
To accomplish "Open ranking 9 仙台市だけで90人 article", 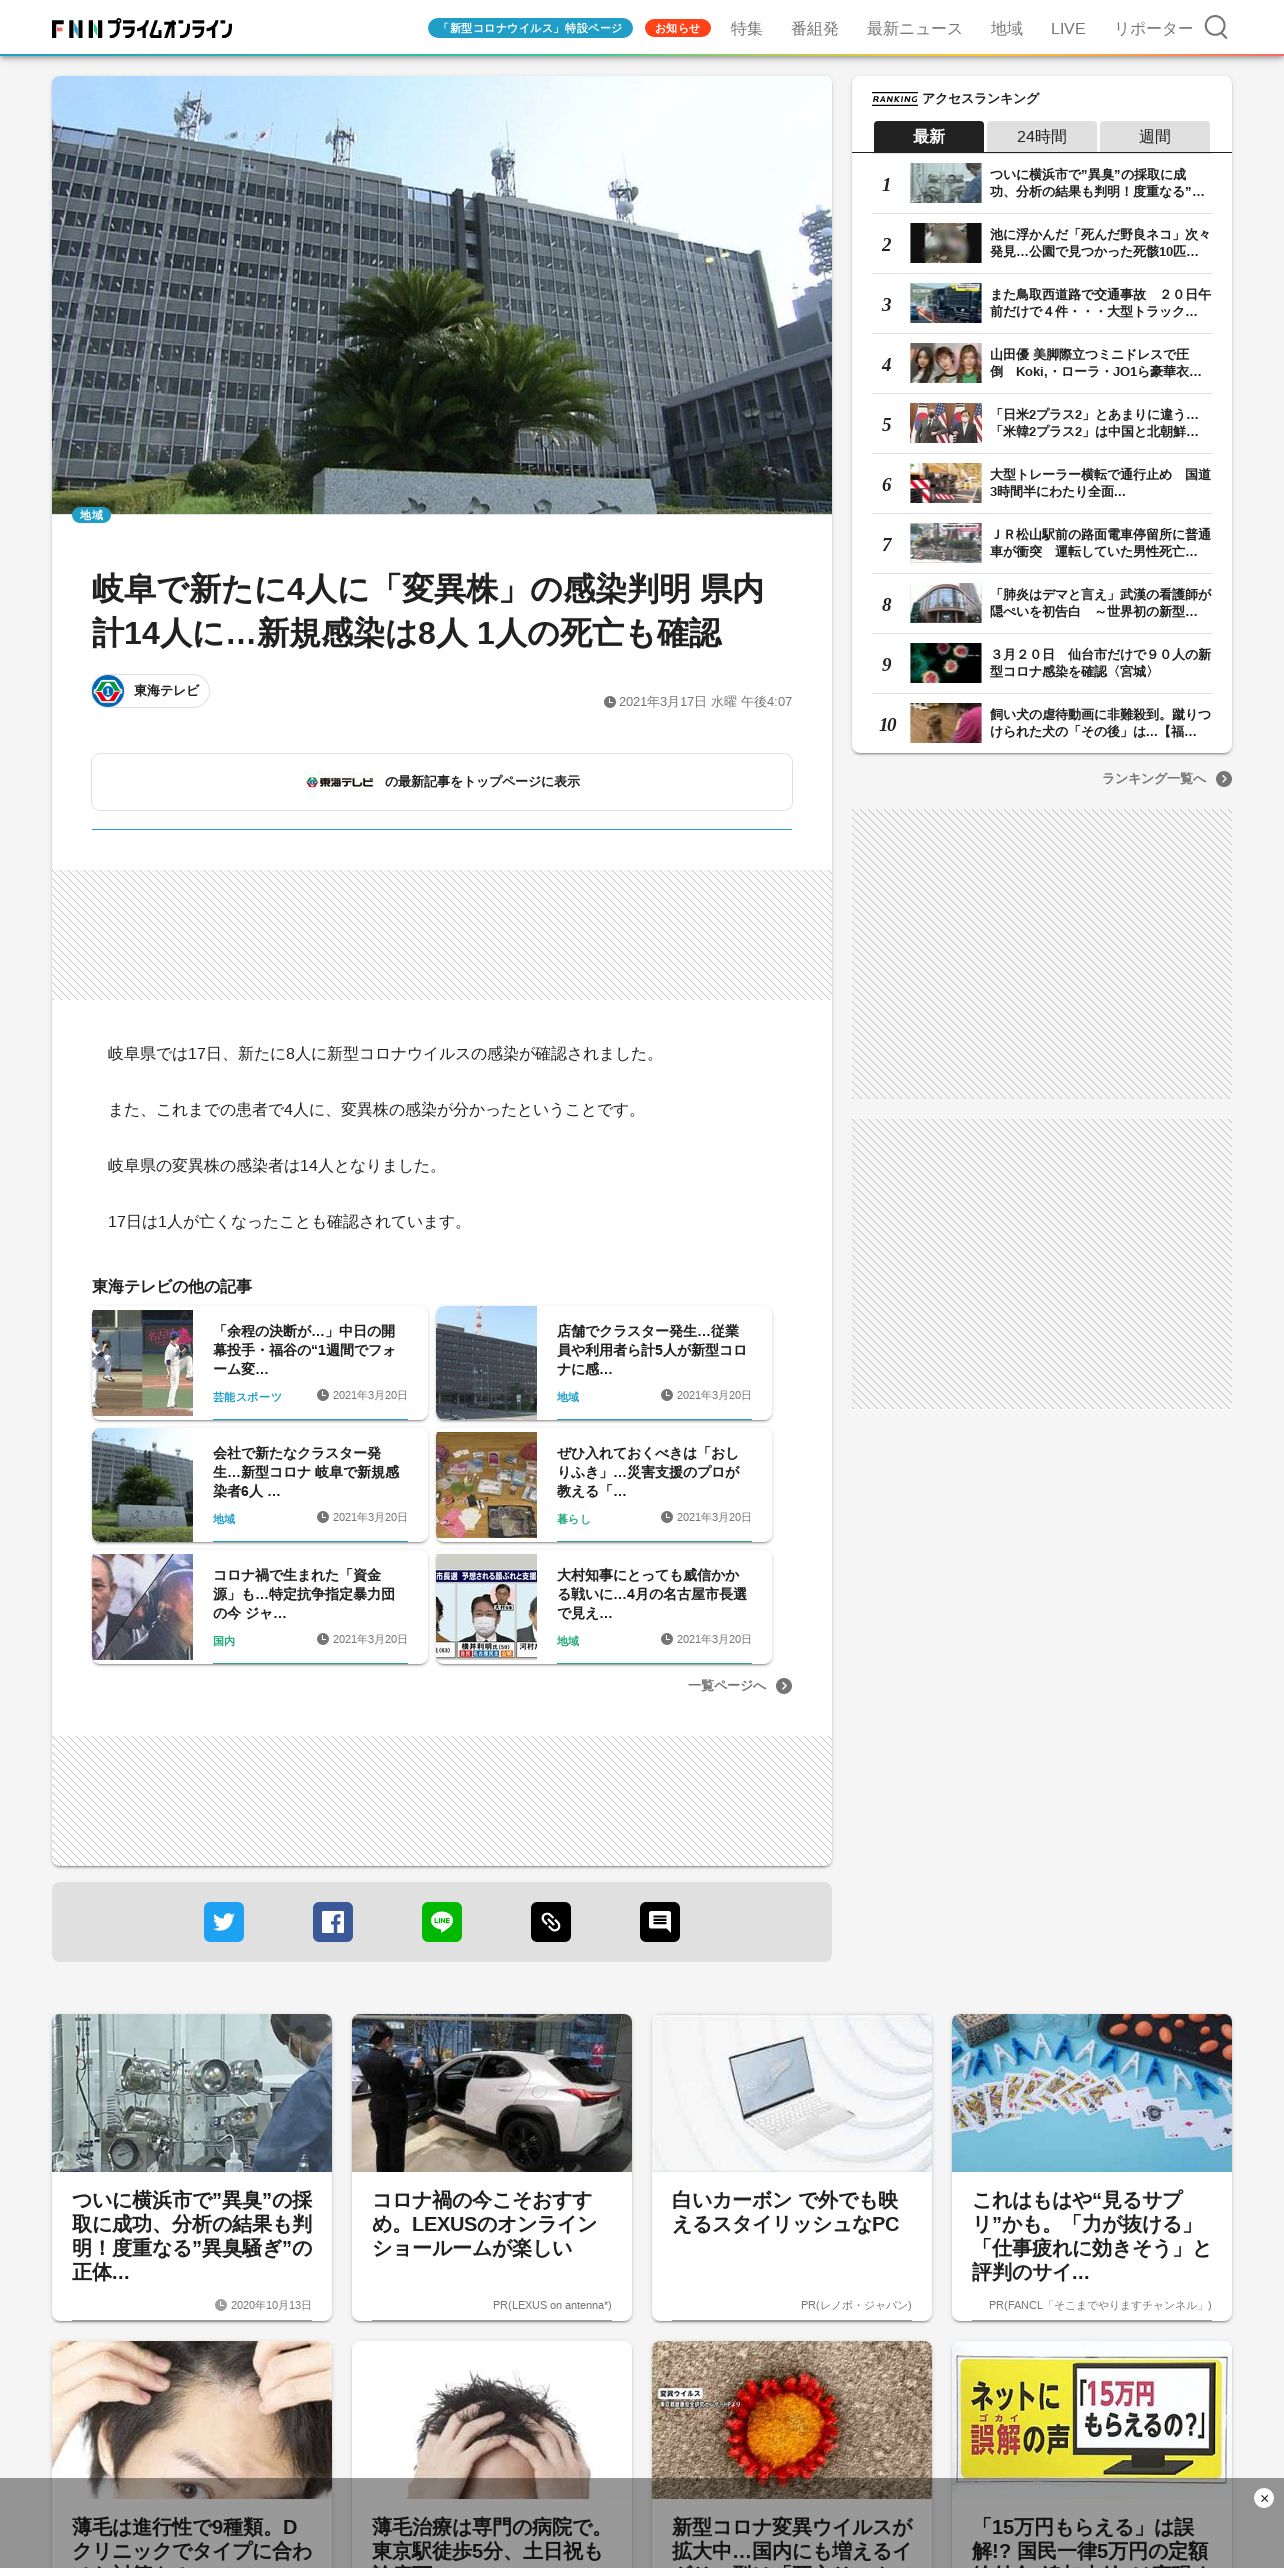I will tap(1042, 664).
